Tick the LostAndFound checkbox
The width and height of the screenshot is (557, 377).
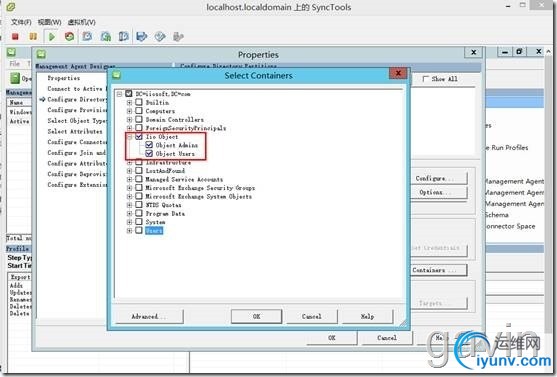pos(139,171)
